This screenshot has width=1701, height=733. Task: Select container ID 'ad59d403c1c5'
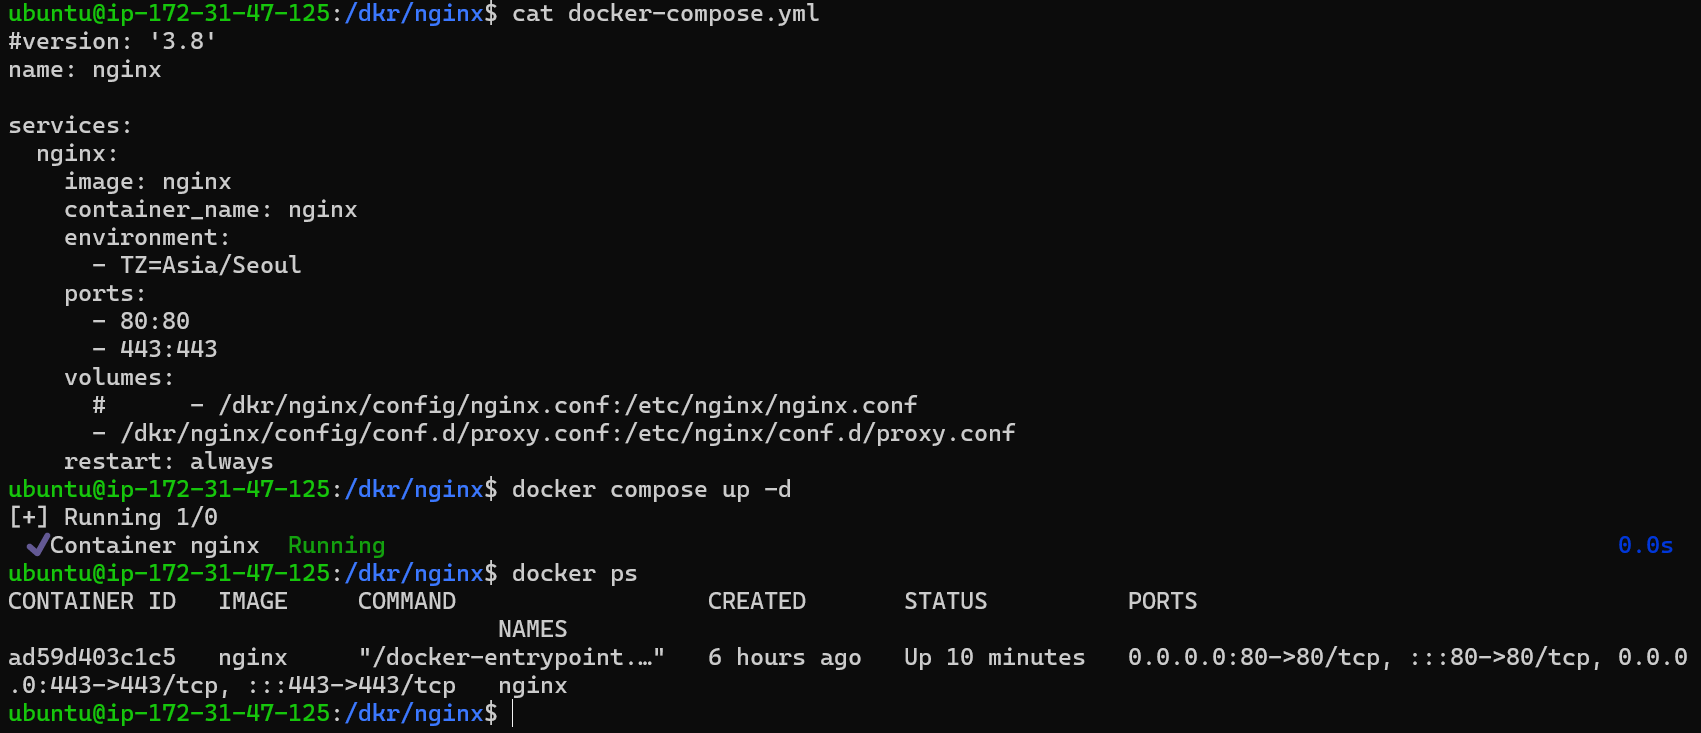pyautogui.click(x=92, y=658)
